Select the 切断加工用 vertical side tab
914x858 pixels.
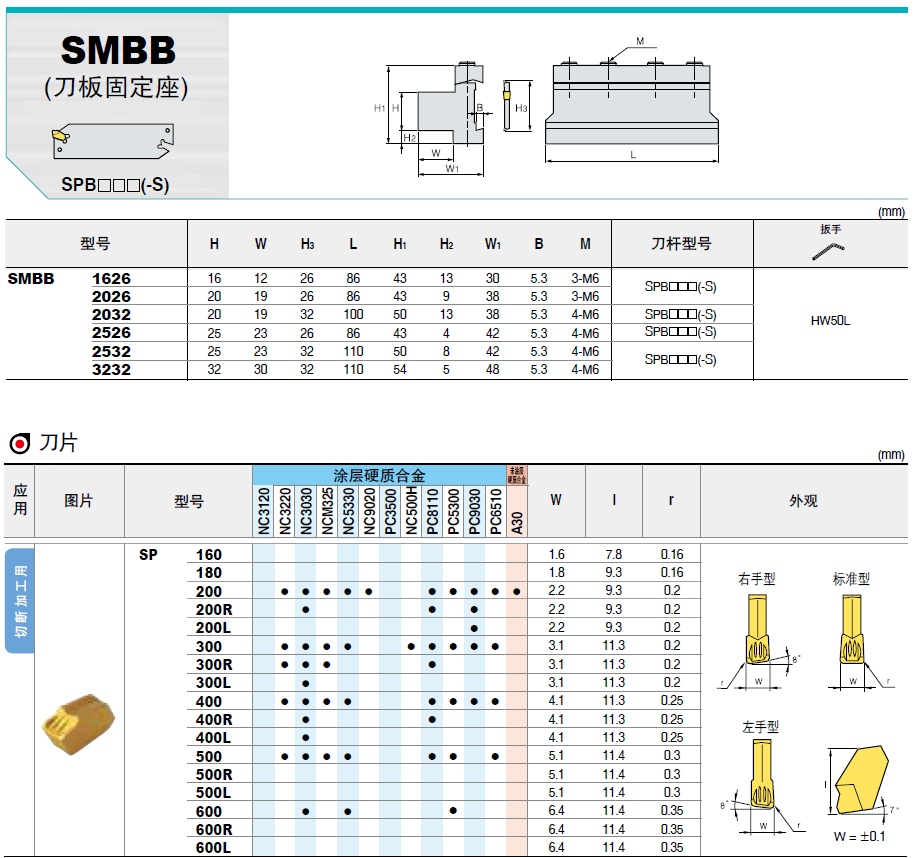(19, 600)
